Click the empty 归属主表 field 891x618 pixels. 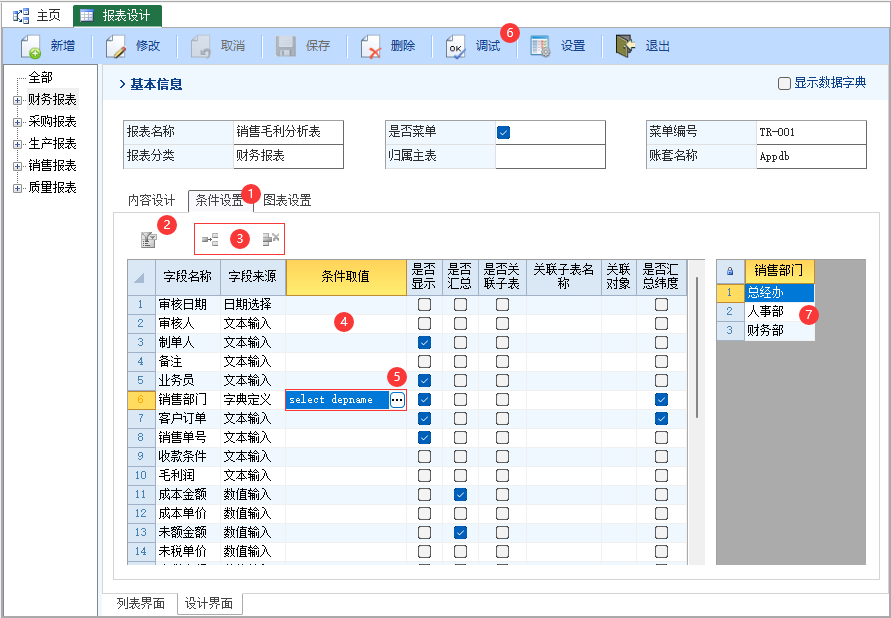(550, 156)
